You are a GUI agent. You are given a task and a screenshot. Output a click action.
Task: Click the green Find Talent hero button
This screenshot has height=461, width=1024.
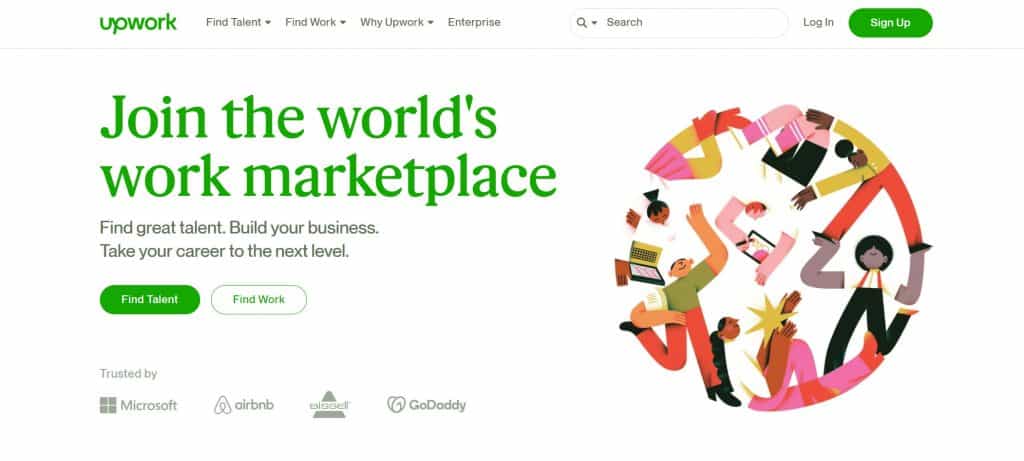point(150,300)
